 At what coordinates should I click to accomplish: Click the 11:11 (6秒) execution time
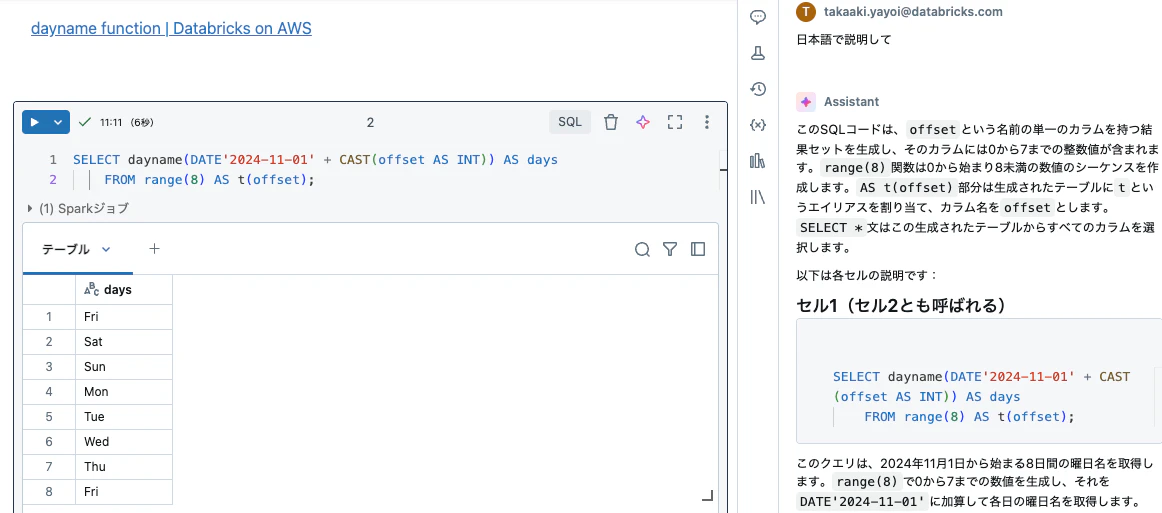(x=127, y=122)
